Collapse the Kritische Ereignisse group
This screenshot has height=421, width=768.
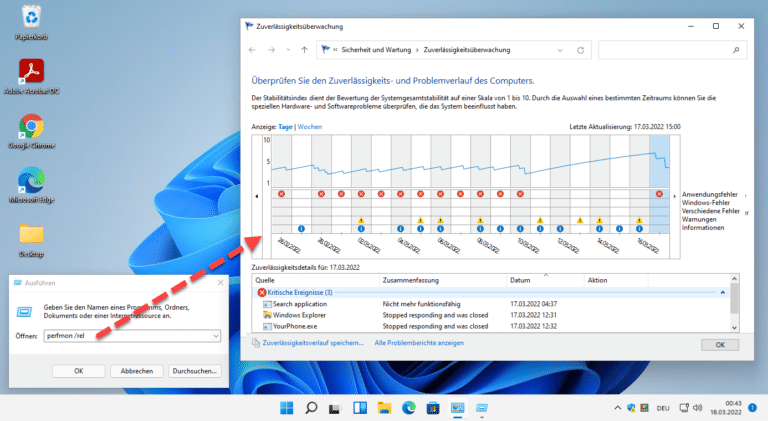(722, 292)
